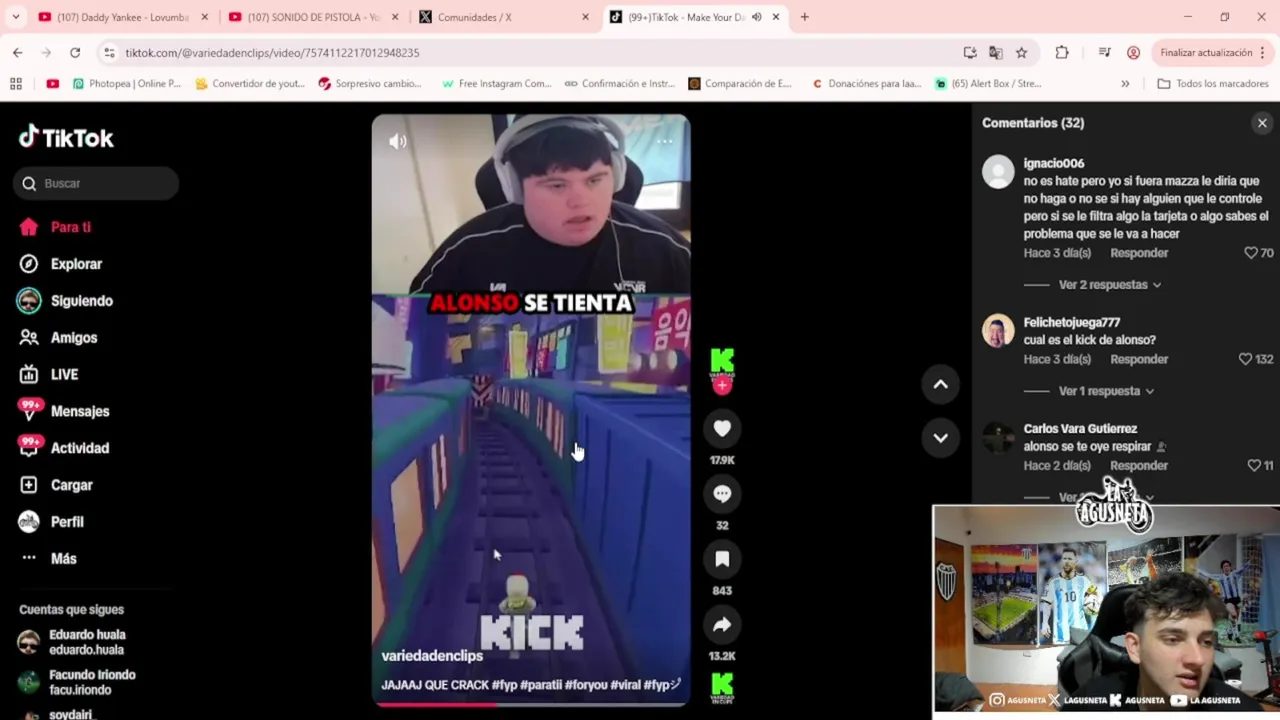Open Convertidor de yout... bookmark
Viewport: 1280px width, 720px height.
point(250,84)
